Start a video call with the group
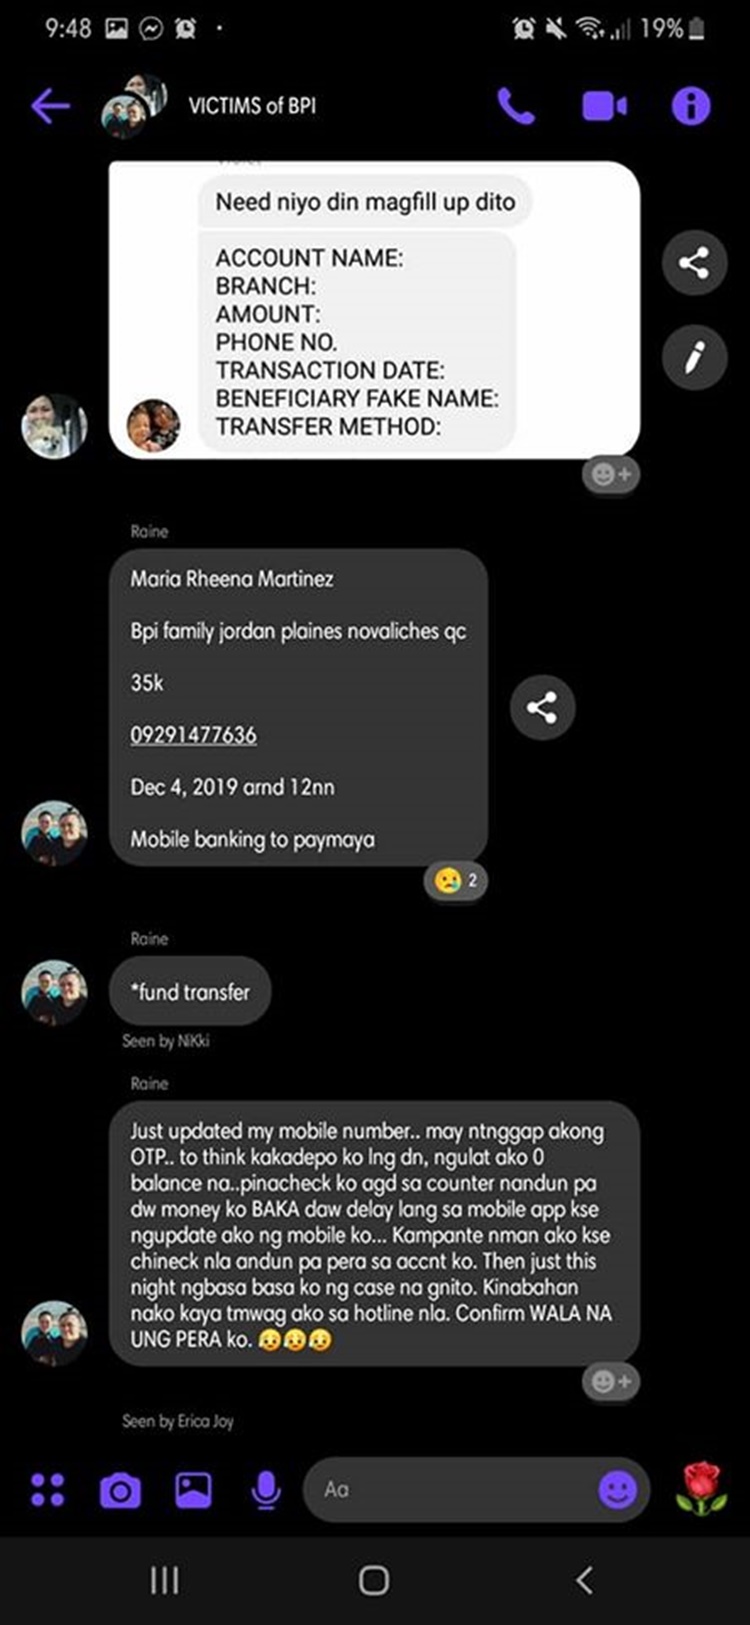Viewport: 750px width, 1625px height. tap(604, 105)
